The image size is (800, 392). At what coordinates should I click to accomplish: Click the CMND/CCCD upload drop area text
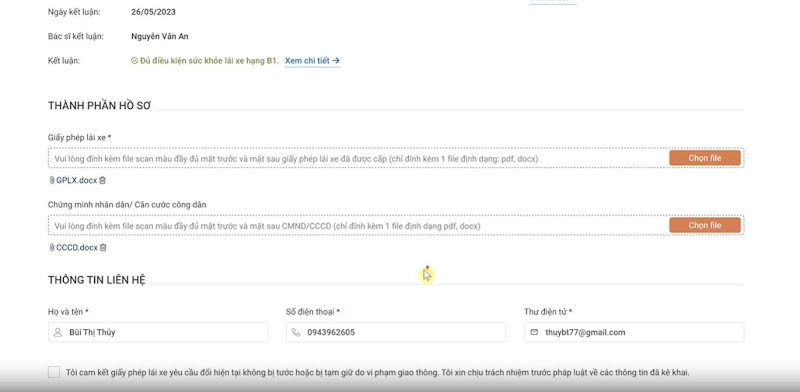(267, 226)
